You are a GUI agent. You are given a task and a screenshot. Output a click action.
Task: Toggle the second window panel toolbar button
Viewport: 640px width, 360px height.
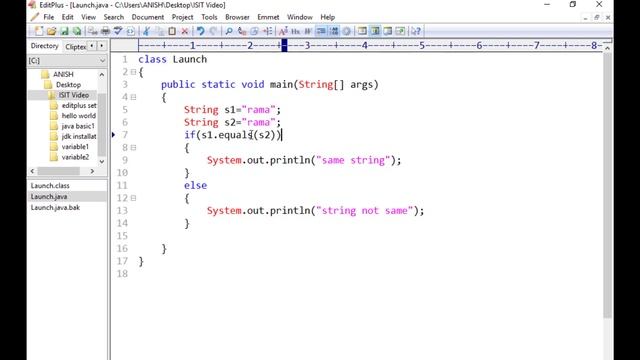click(x=375, y=31)
